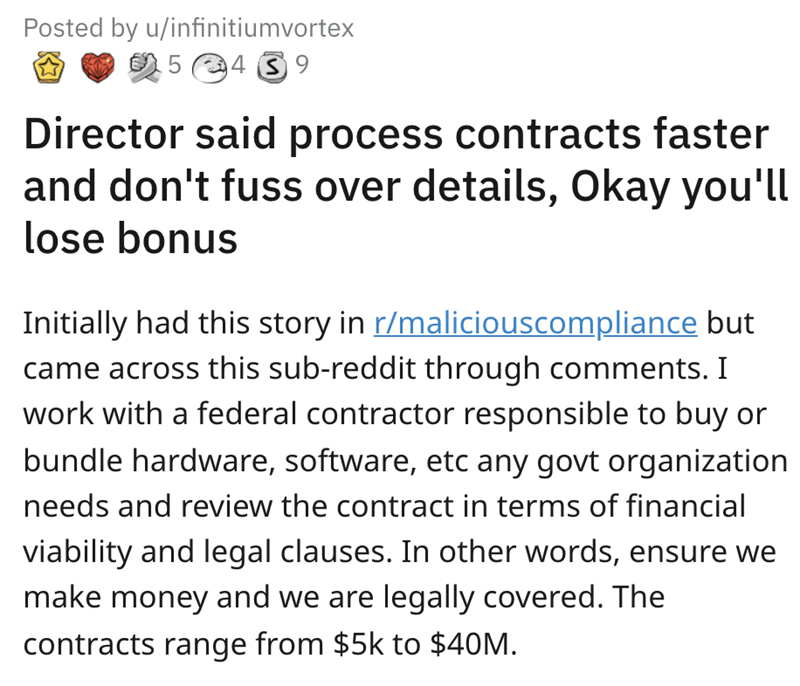The width and height of the screenshot is (800, 686).
Task: Click the silver award count 9
Action: 301,68
